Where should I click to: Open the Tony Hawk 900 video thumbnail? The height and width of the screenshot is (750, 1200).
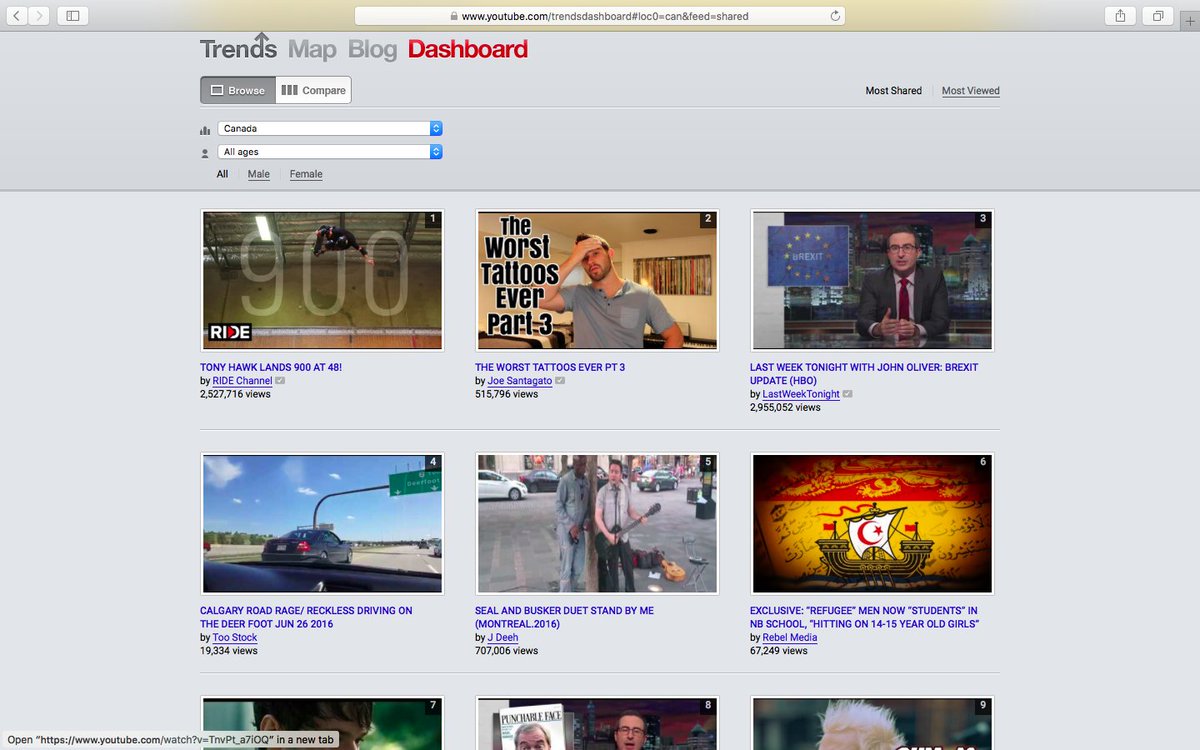click(x=322, y=280)
